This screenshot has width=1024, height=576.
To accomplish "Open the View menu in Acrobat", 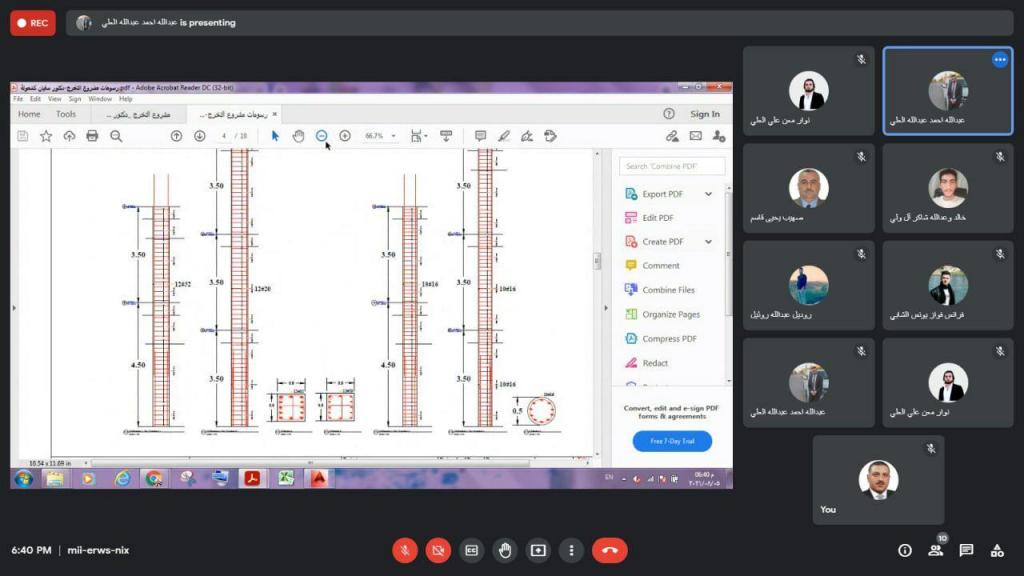I will [54, 99].
